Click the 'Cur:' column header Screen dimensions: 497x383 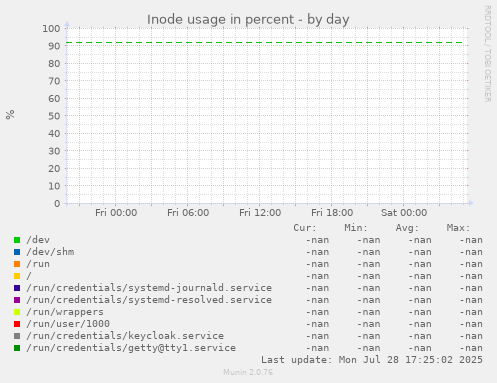[305, 228]
